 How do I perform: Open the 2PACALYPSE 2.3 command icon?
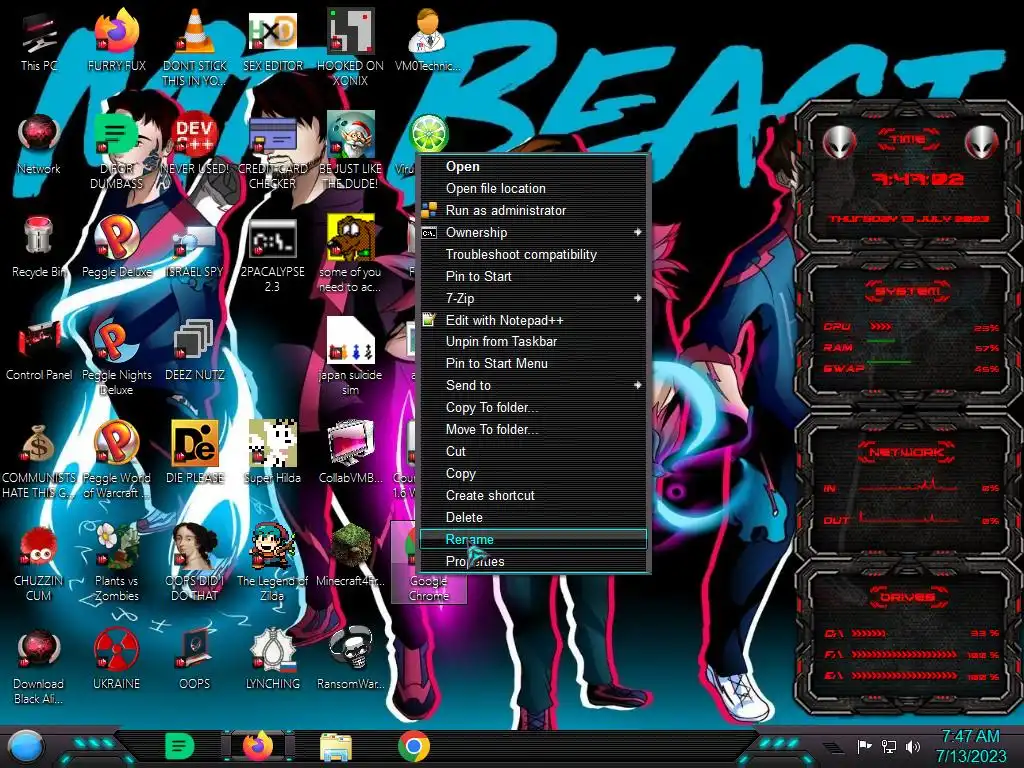click(273, 255)
